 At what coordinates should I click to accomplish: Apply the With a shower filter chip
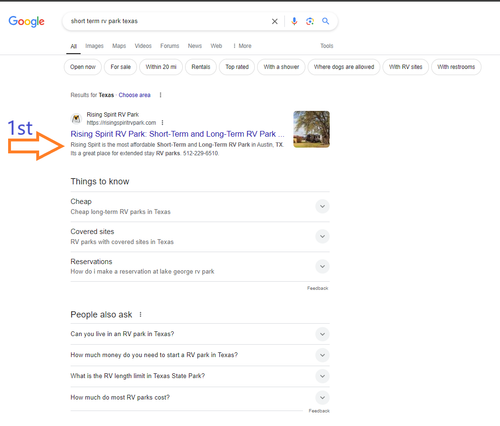click(x=281, y=67)
